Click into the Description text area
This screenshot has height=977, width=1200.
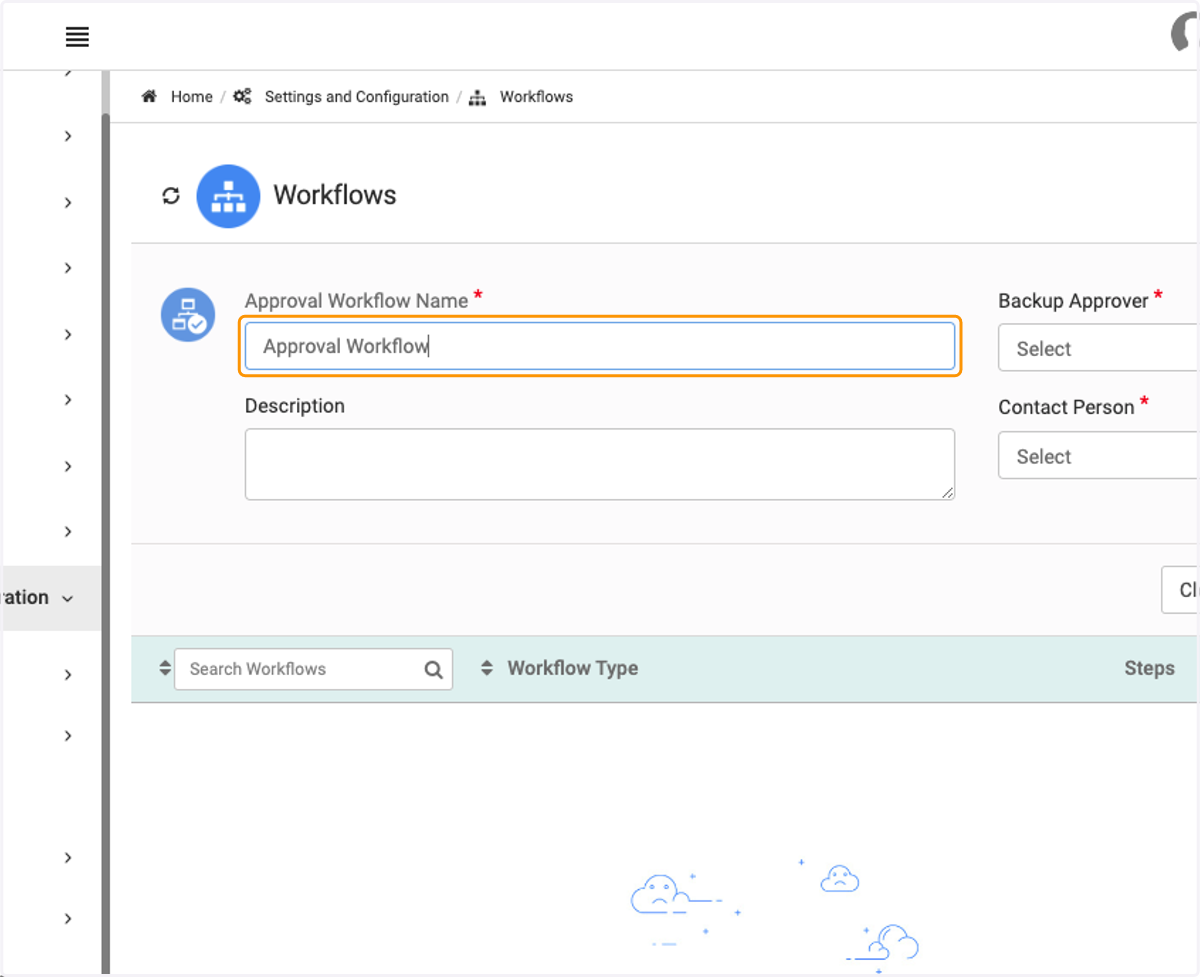pyautogui.click(x=600, y=464)
